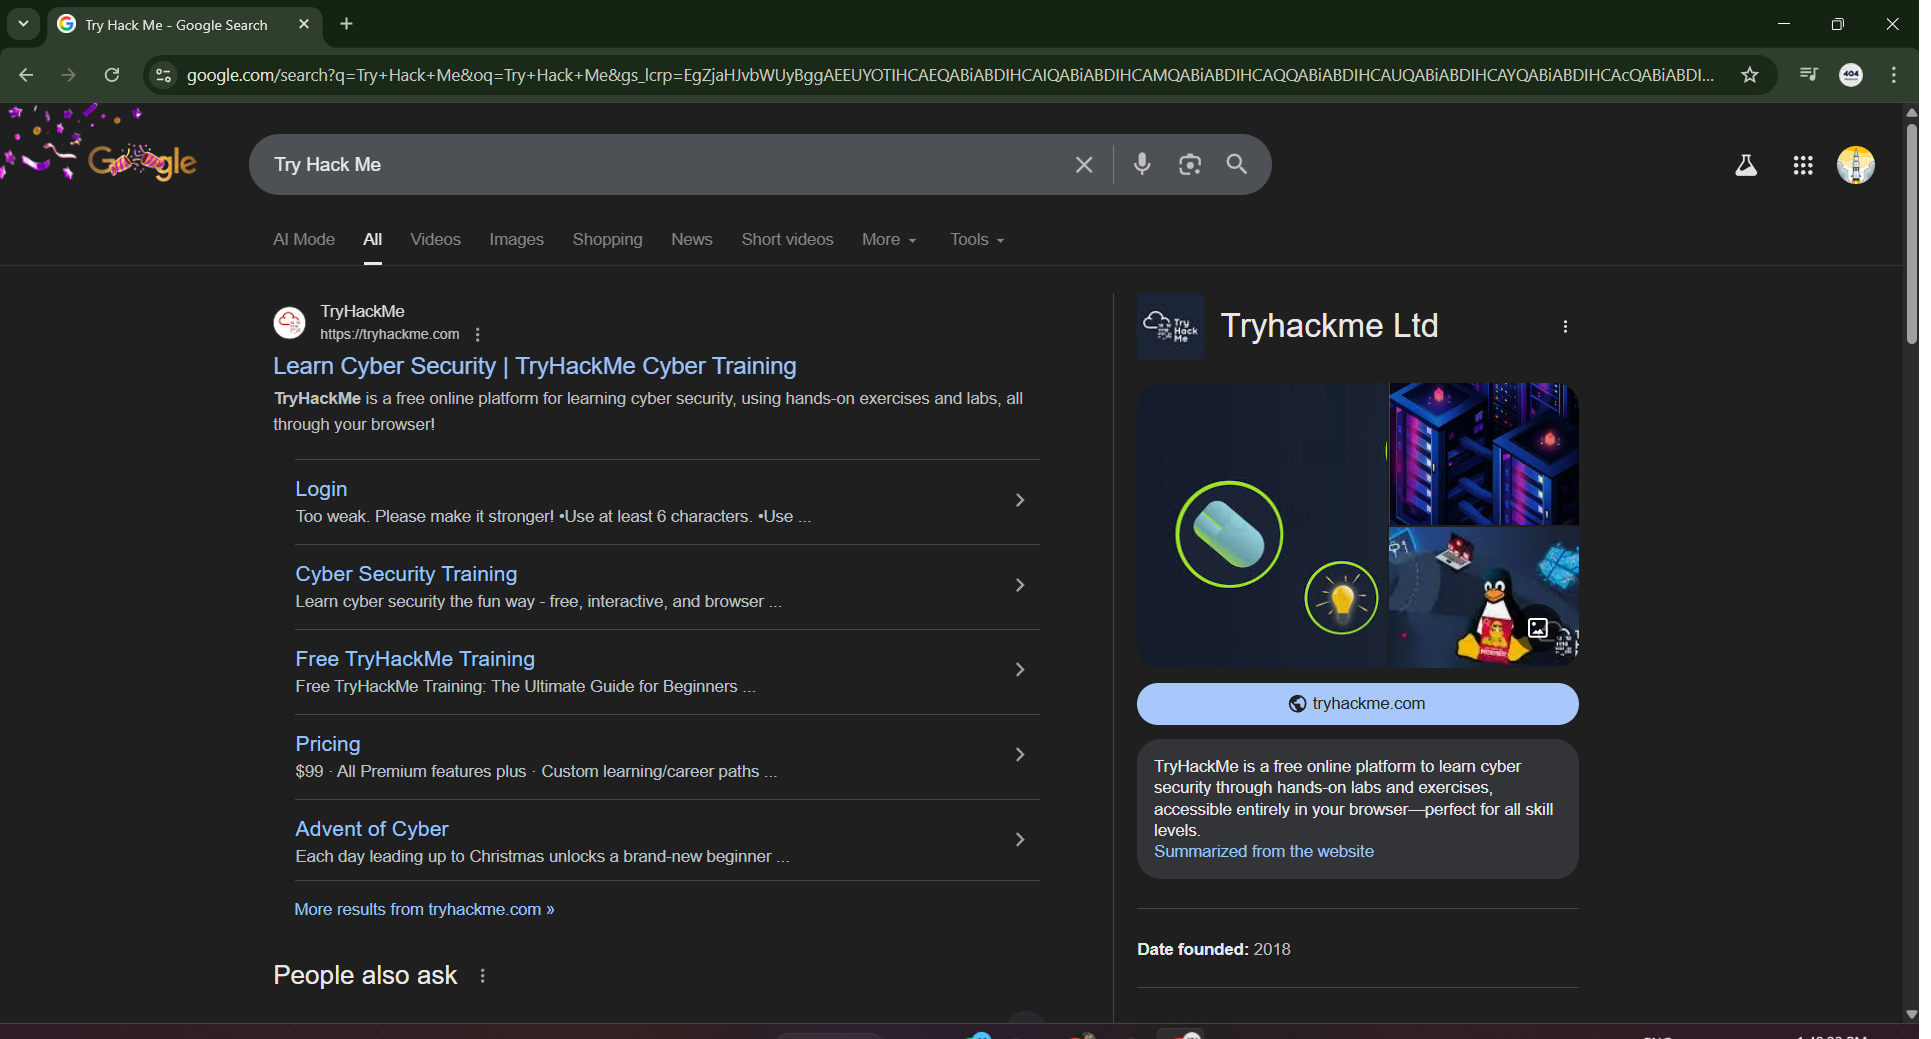Screen dimensions: 1931x1039
Task: Switch to the Shopping tab
Action: [608, 240]
